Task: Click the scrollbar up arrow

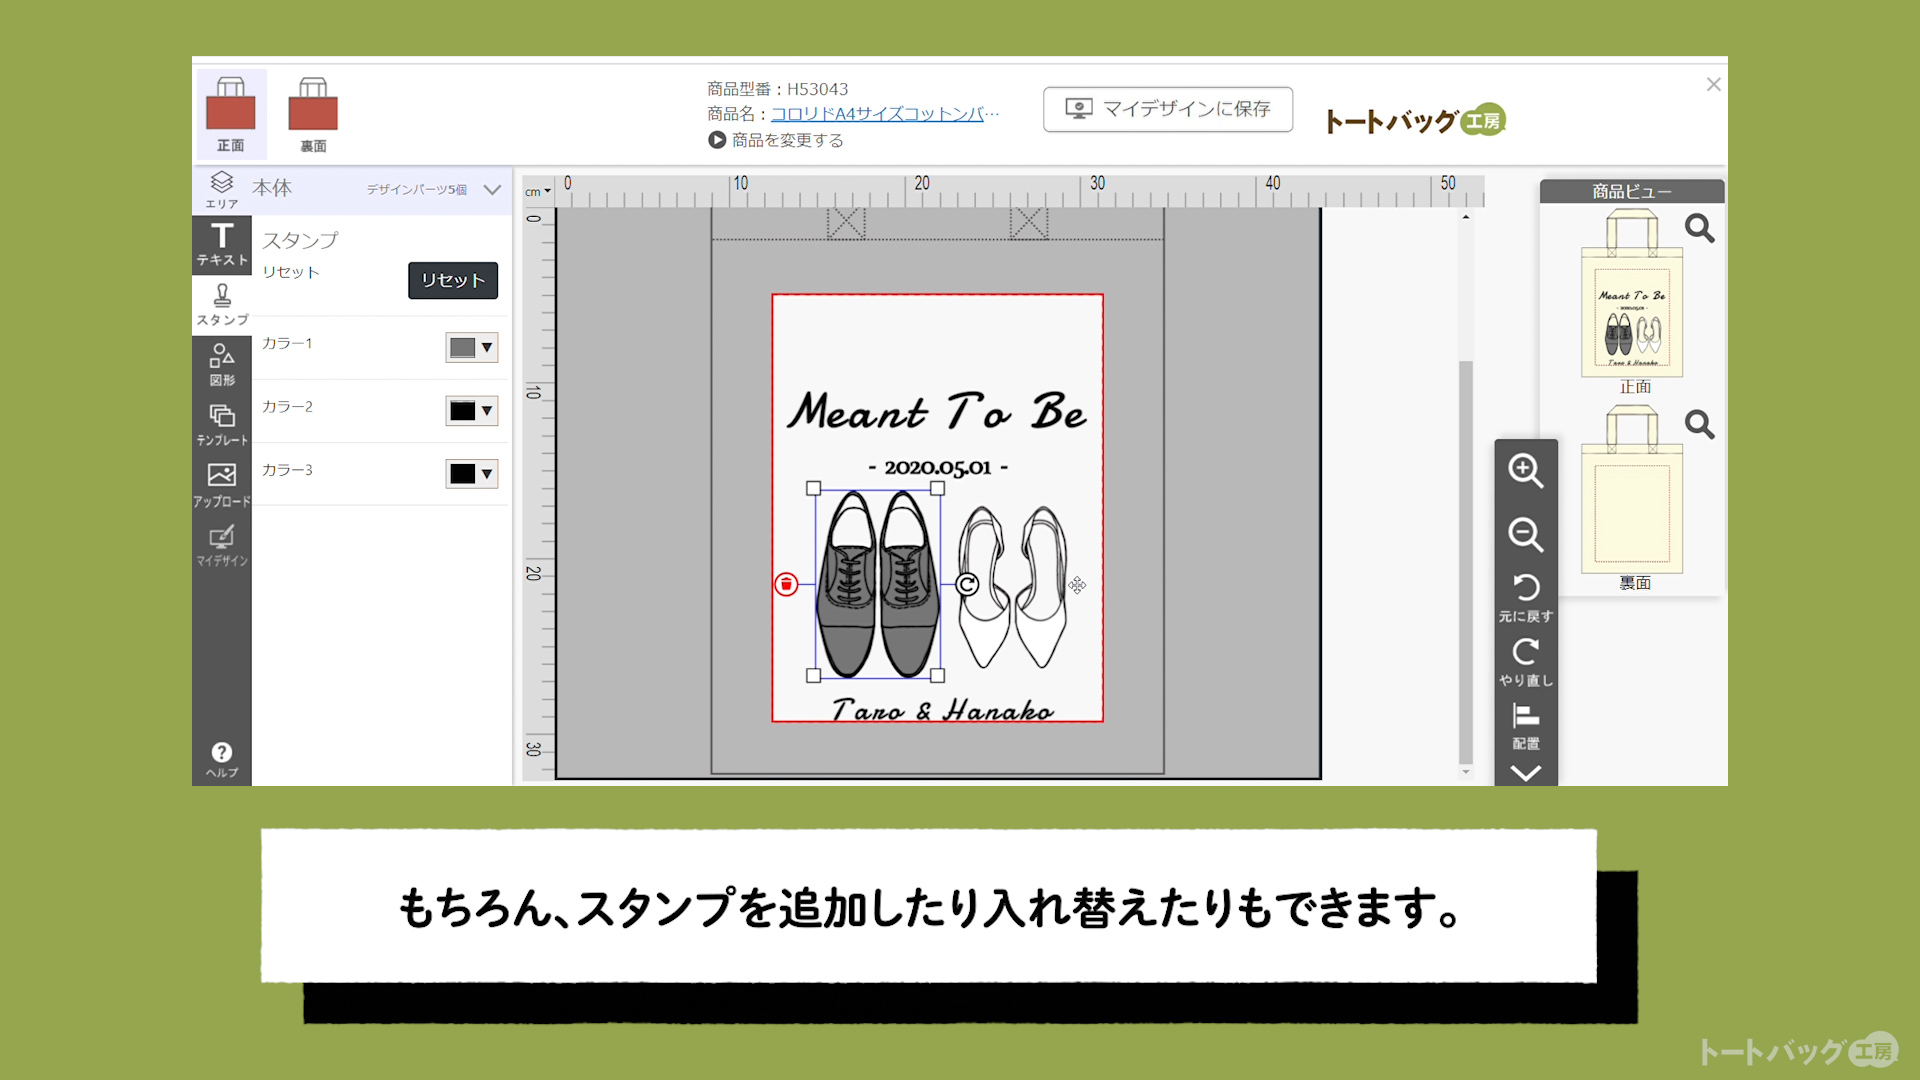Action: coord(1466,217)
